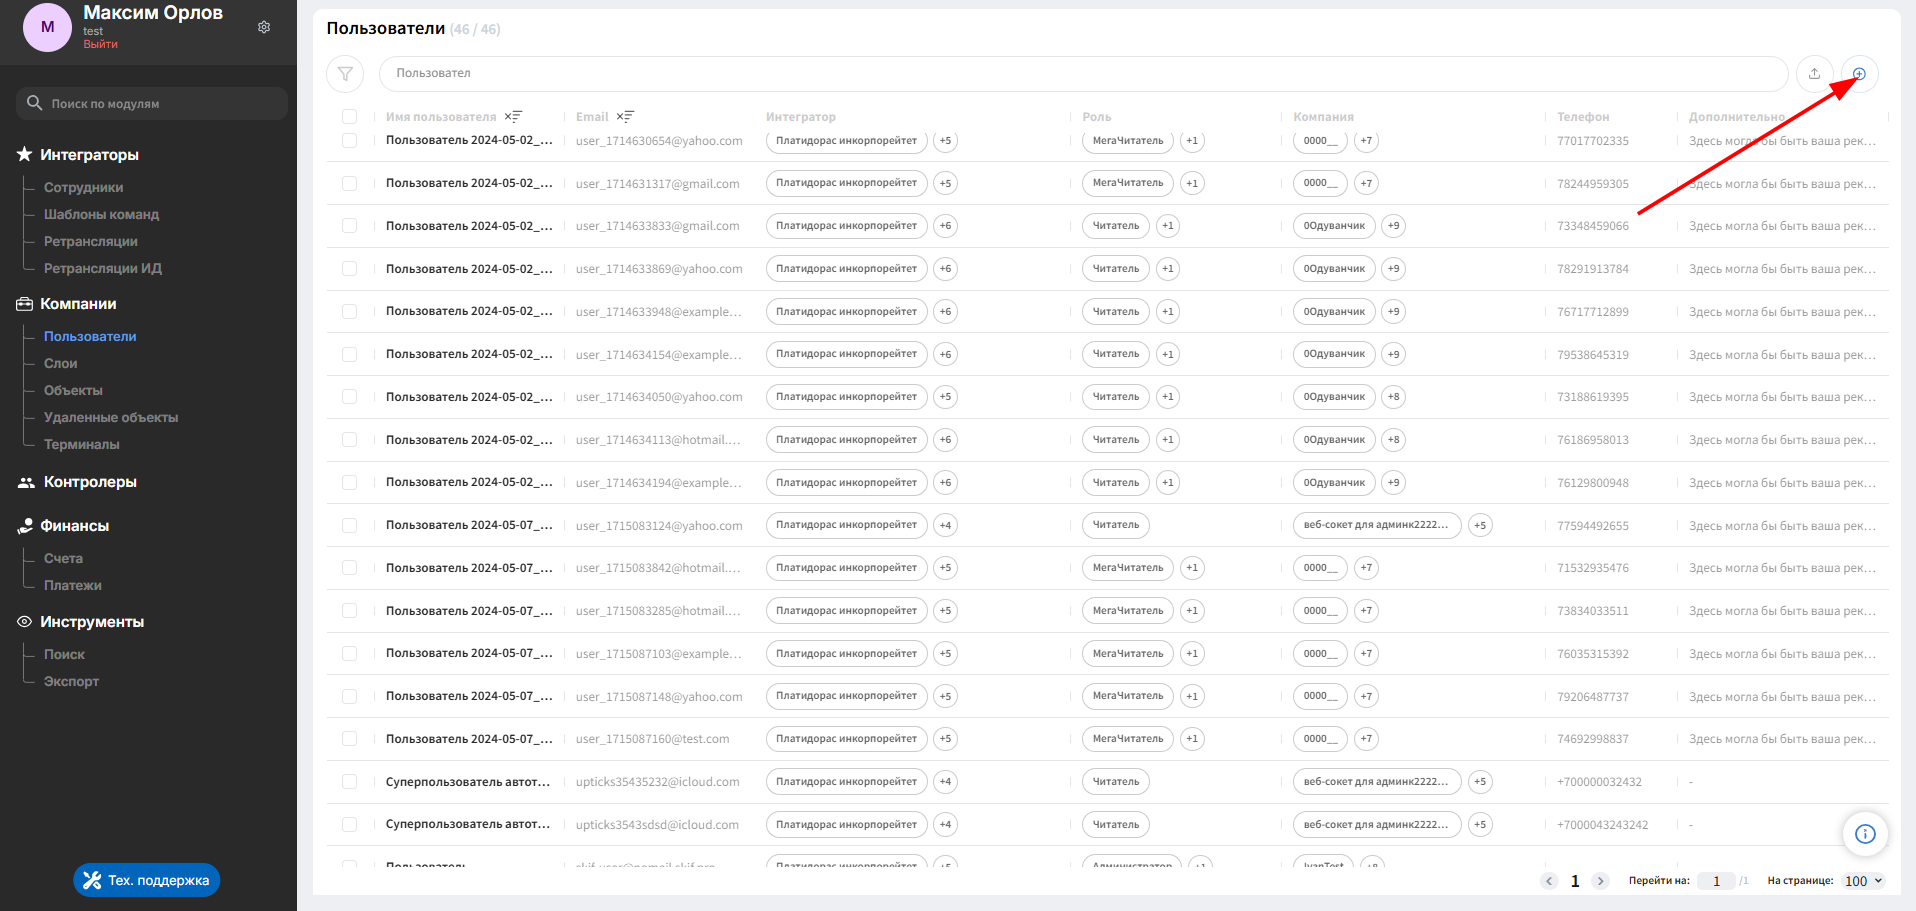Click the add user plus icon

click(1859, 73)
